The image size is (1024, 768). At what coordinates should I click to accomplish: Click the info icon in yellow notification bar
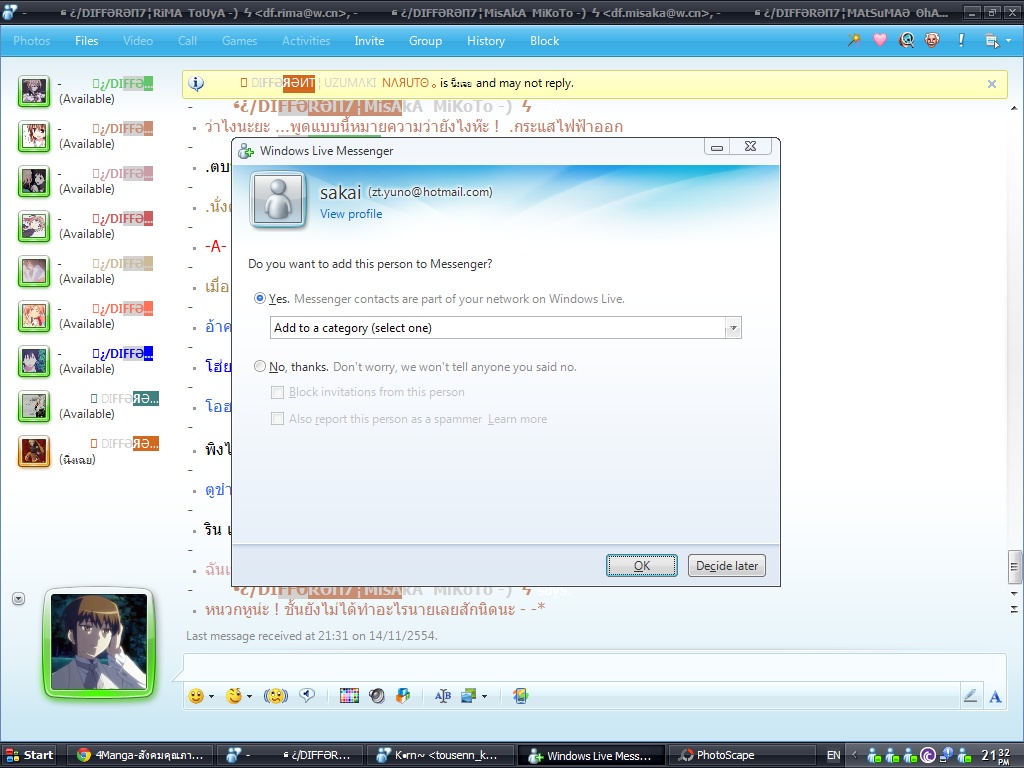pos(197,83)
